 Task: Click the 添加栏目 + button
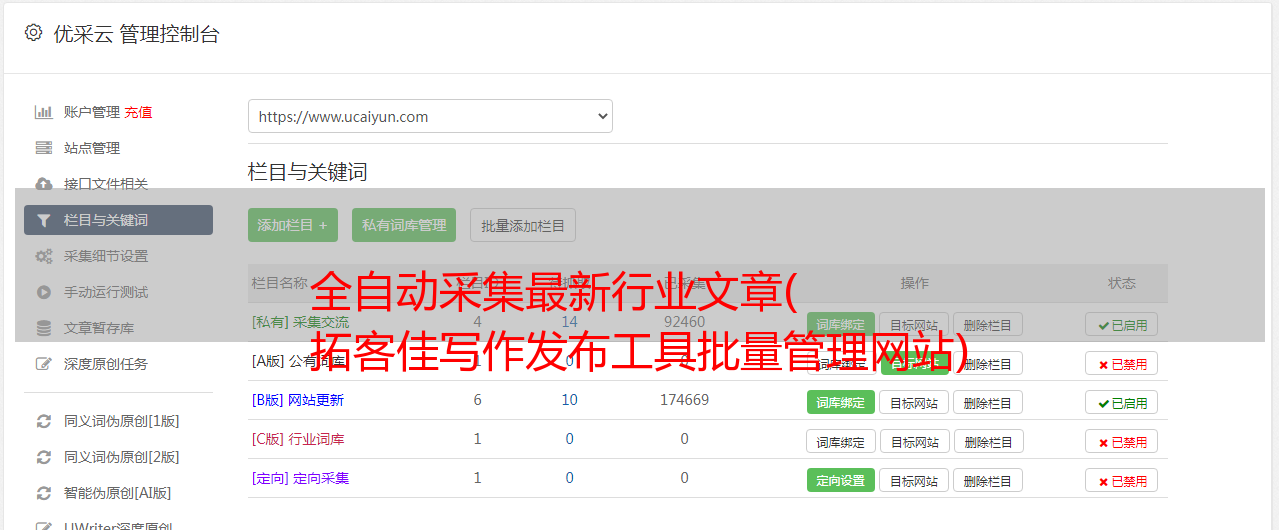(293, 225)
